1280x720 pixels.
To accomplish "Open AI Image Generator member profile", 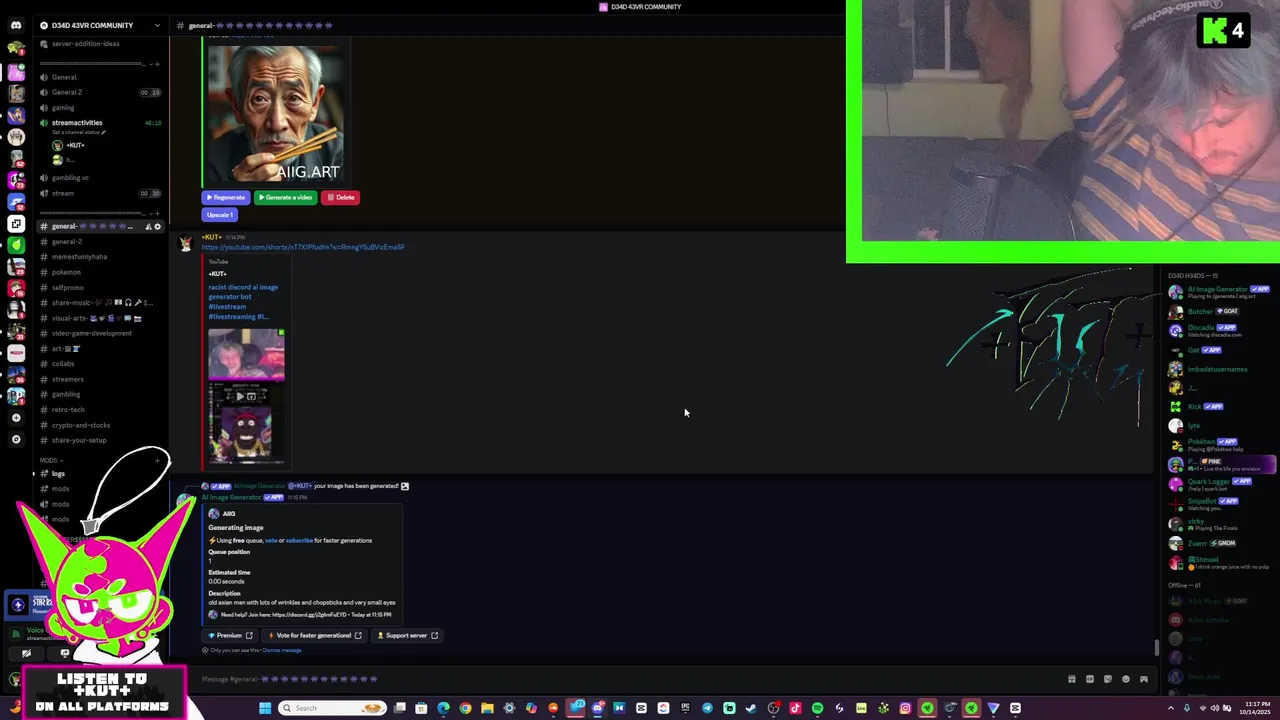I will 1221,292.
